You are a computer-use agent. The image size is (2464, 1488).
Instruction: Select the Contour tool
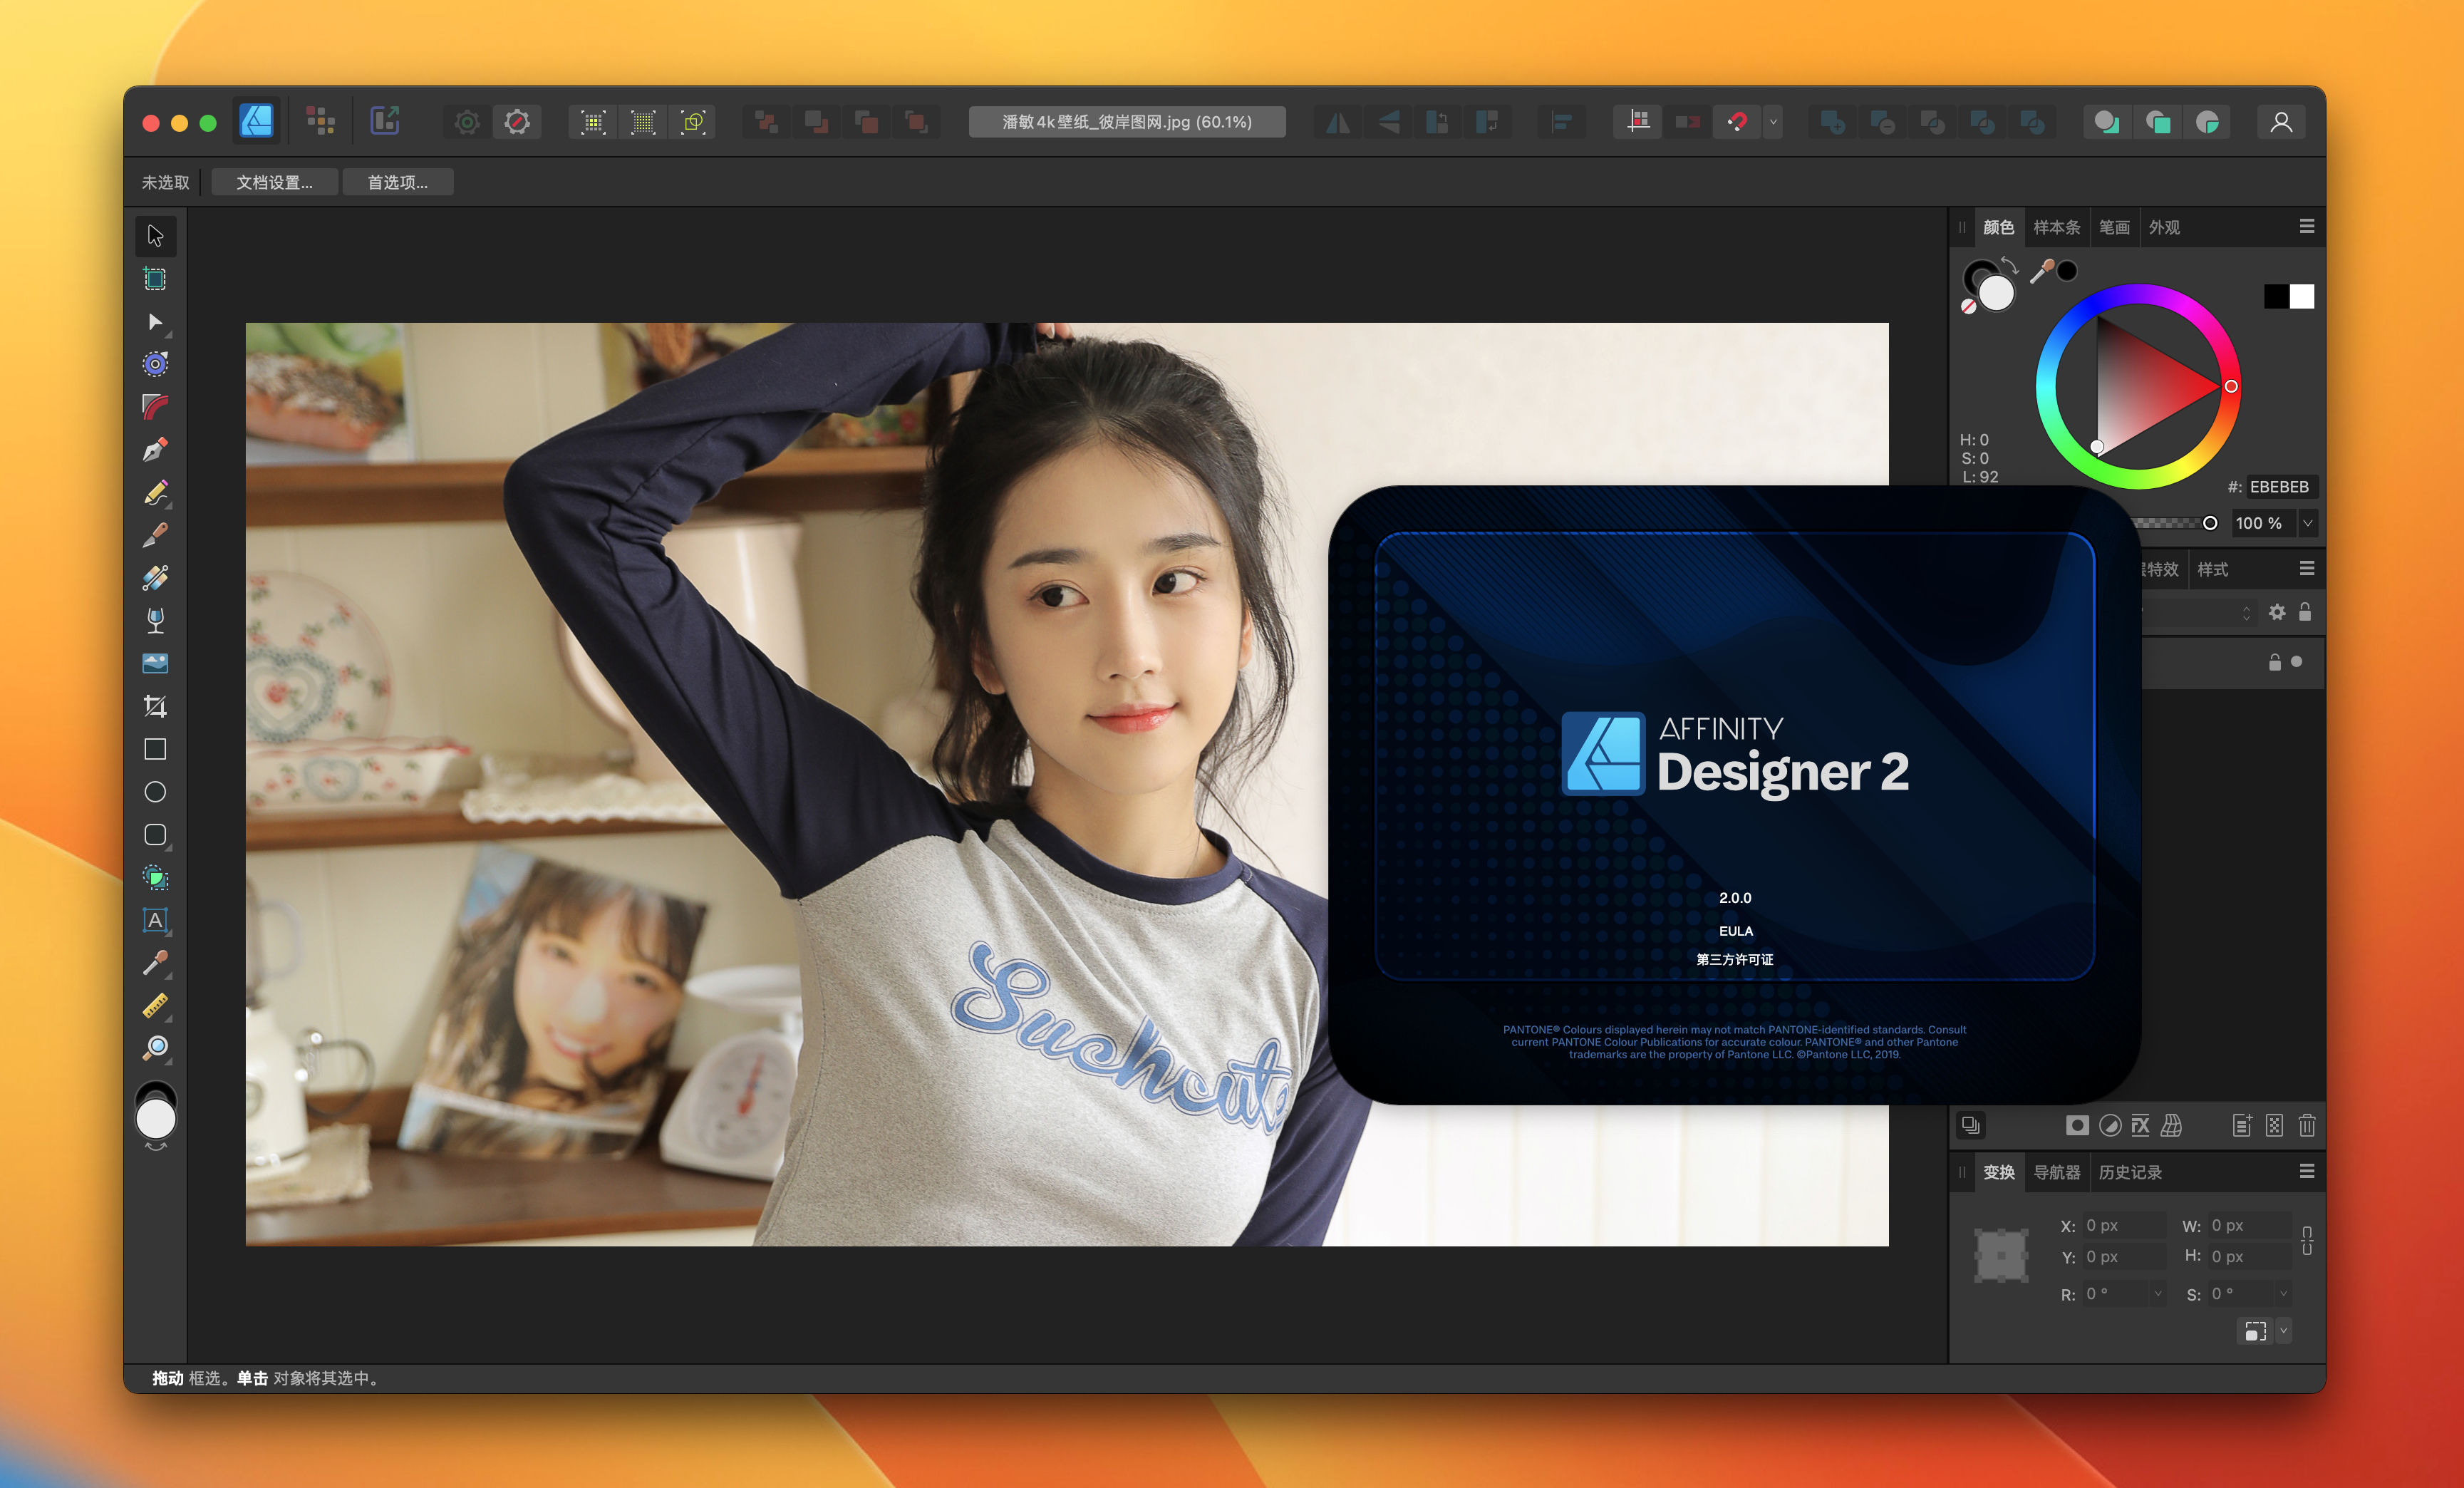155,364
